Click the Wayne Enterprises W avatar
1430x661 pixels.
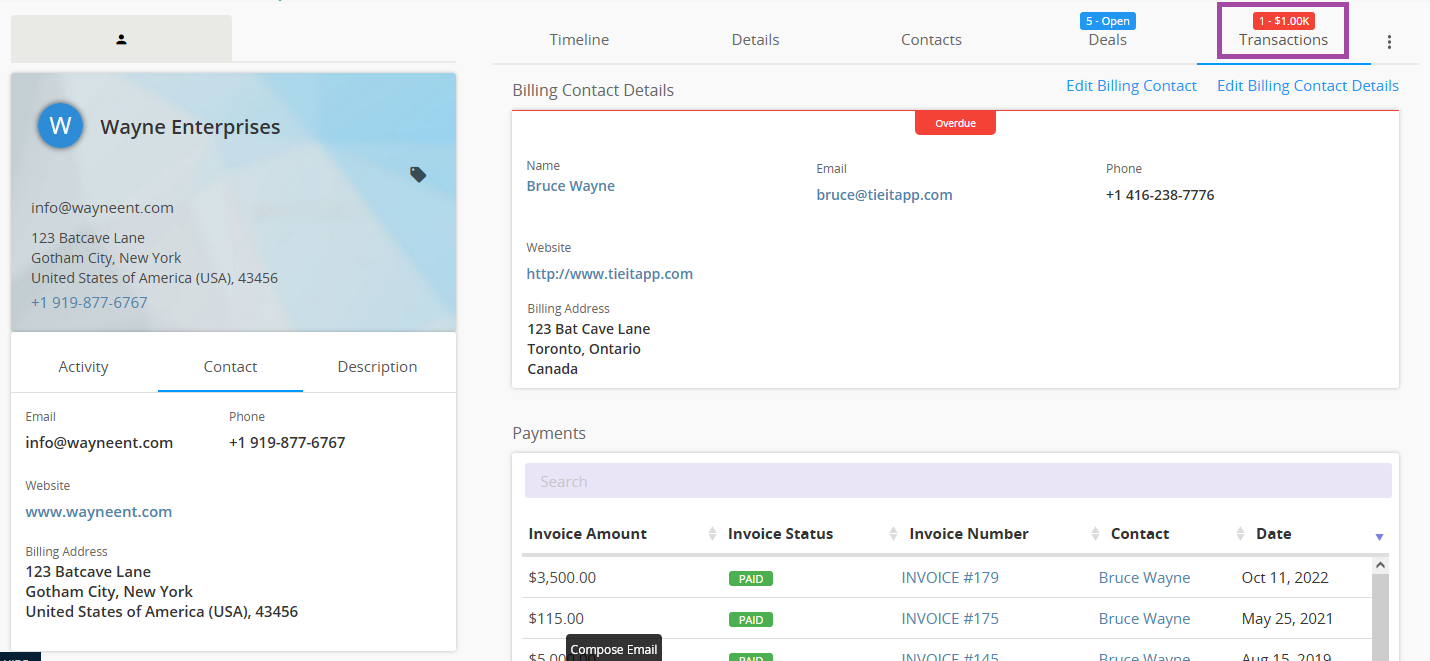tap(60, 126)
